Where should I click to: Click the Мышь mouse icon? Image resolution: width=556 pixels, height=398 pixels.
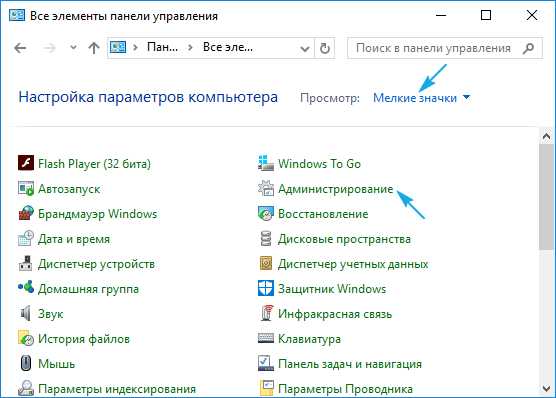pyautogui.click(x=26, y=364)
